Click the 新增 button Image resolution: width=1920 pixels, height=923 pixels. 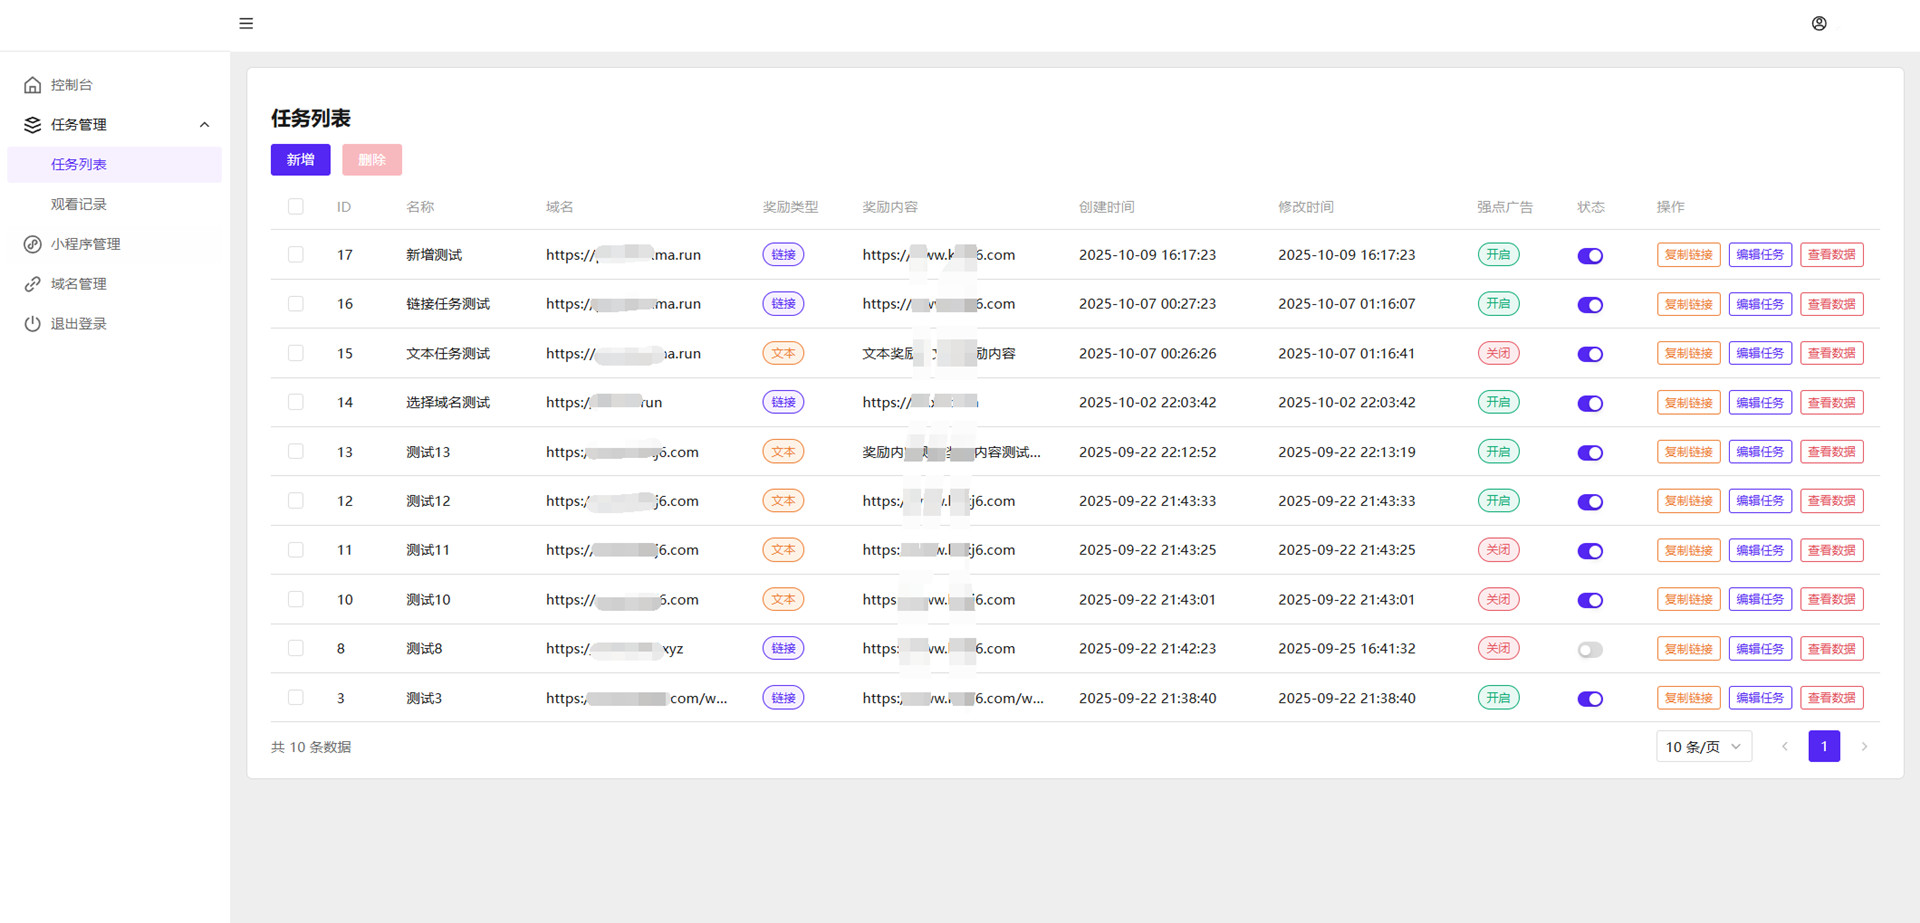point(300,160)
